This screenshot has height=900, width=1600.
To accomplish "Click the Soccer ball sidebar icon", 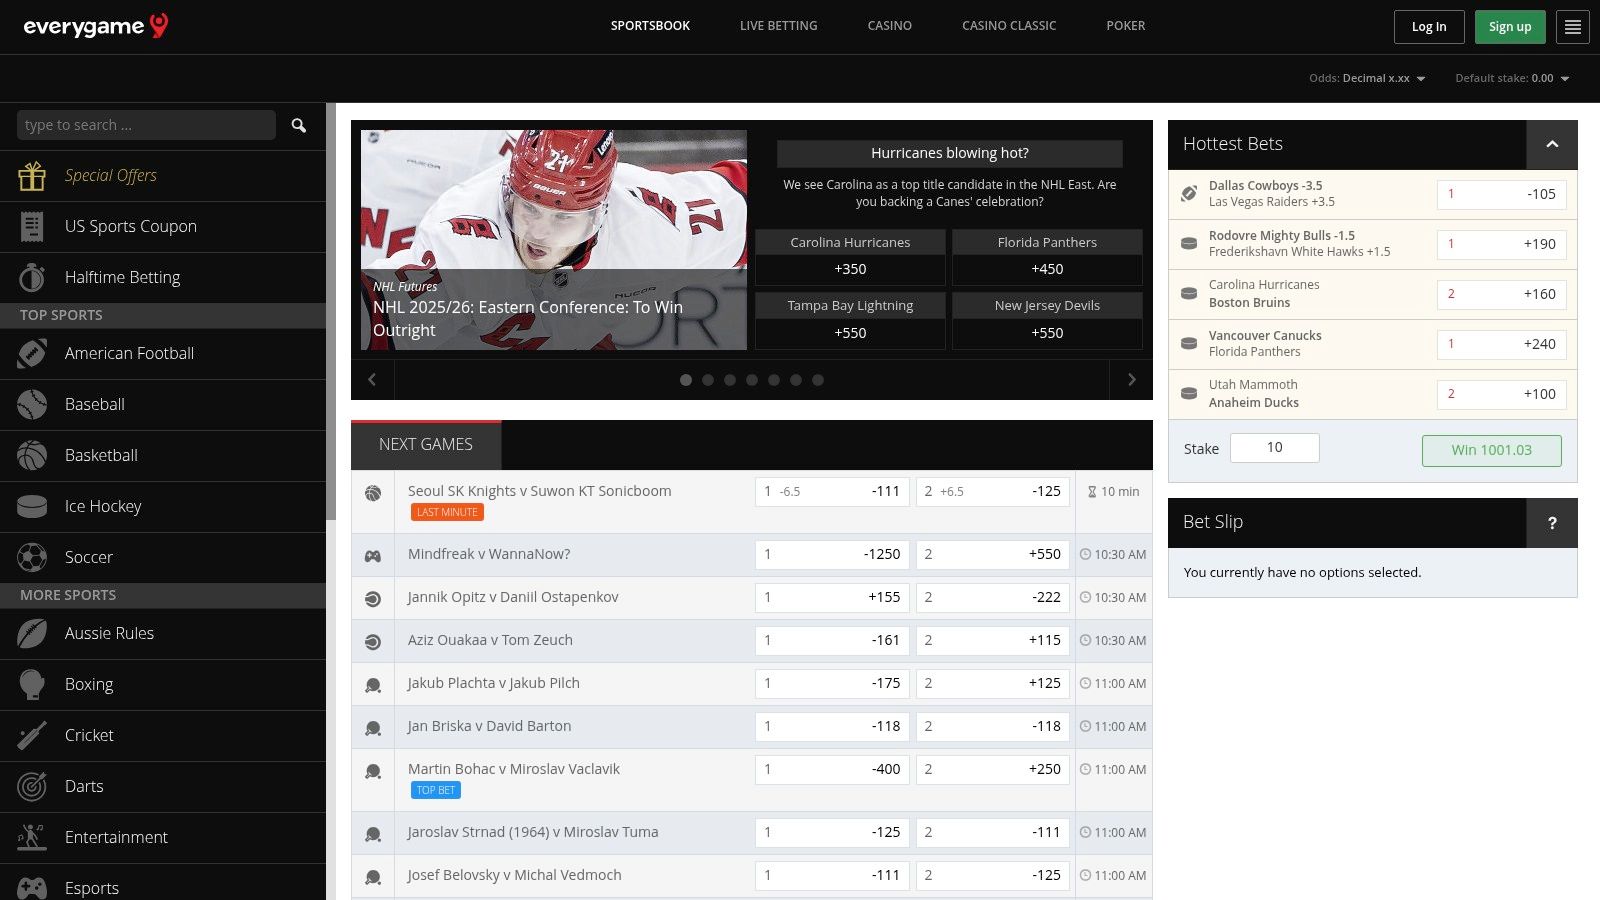I will 32,557.
